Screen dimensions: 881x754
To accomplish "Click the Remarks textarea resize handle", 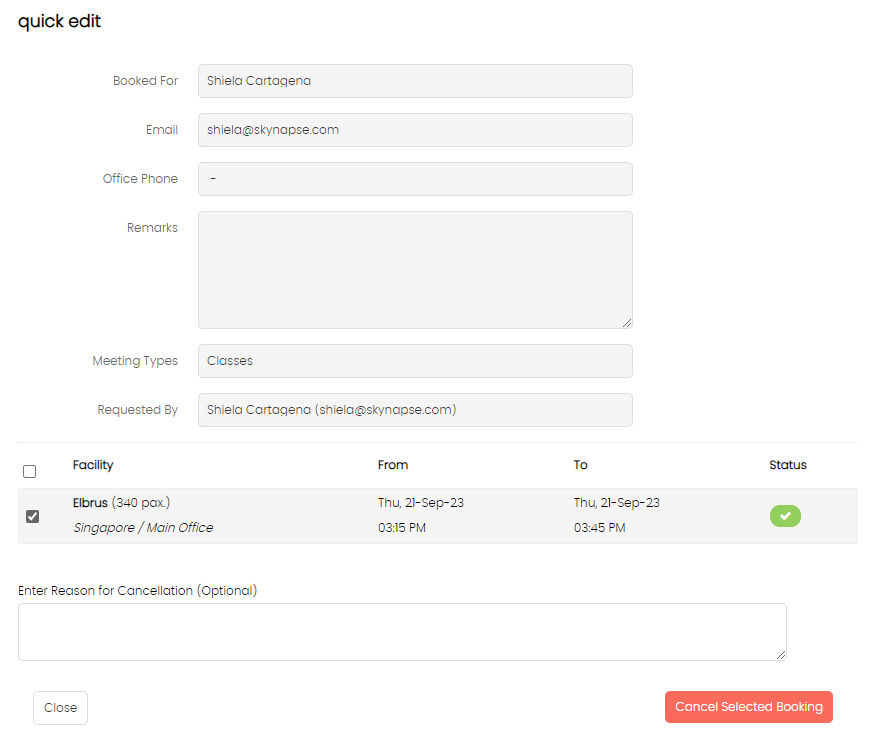I will click(627, 323).
